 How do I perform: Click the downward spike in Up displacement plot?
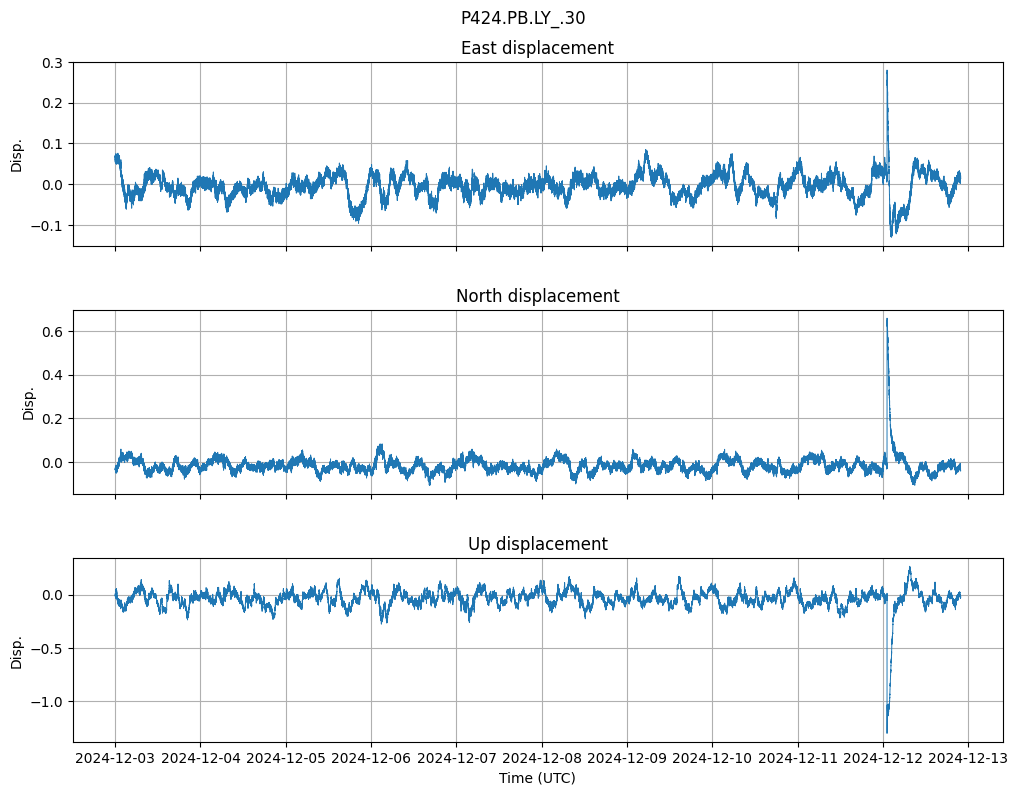[886, 730]
